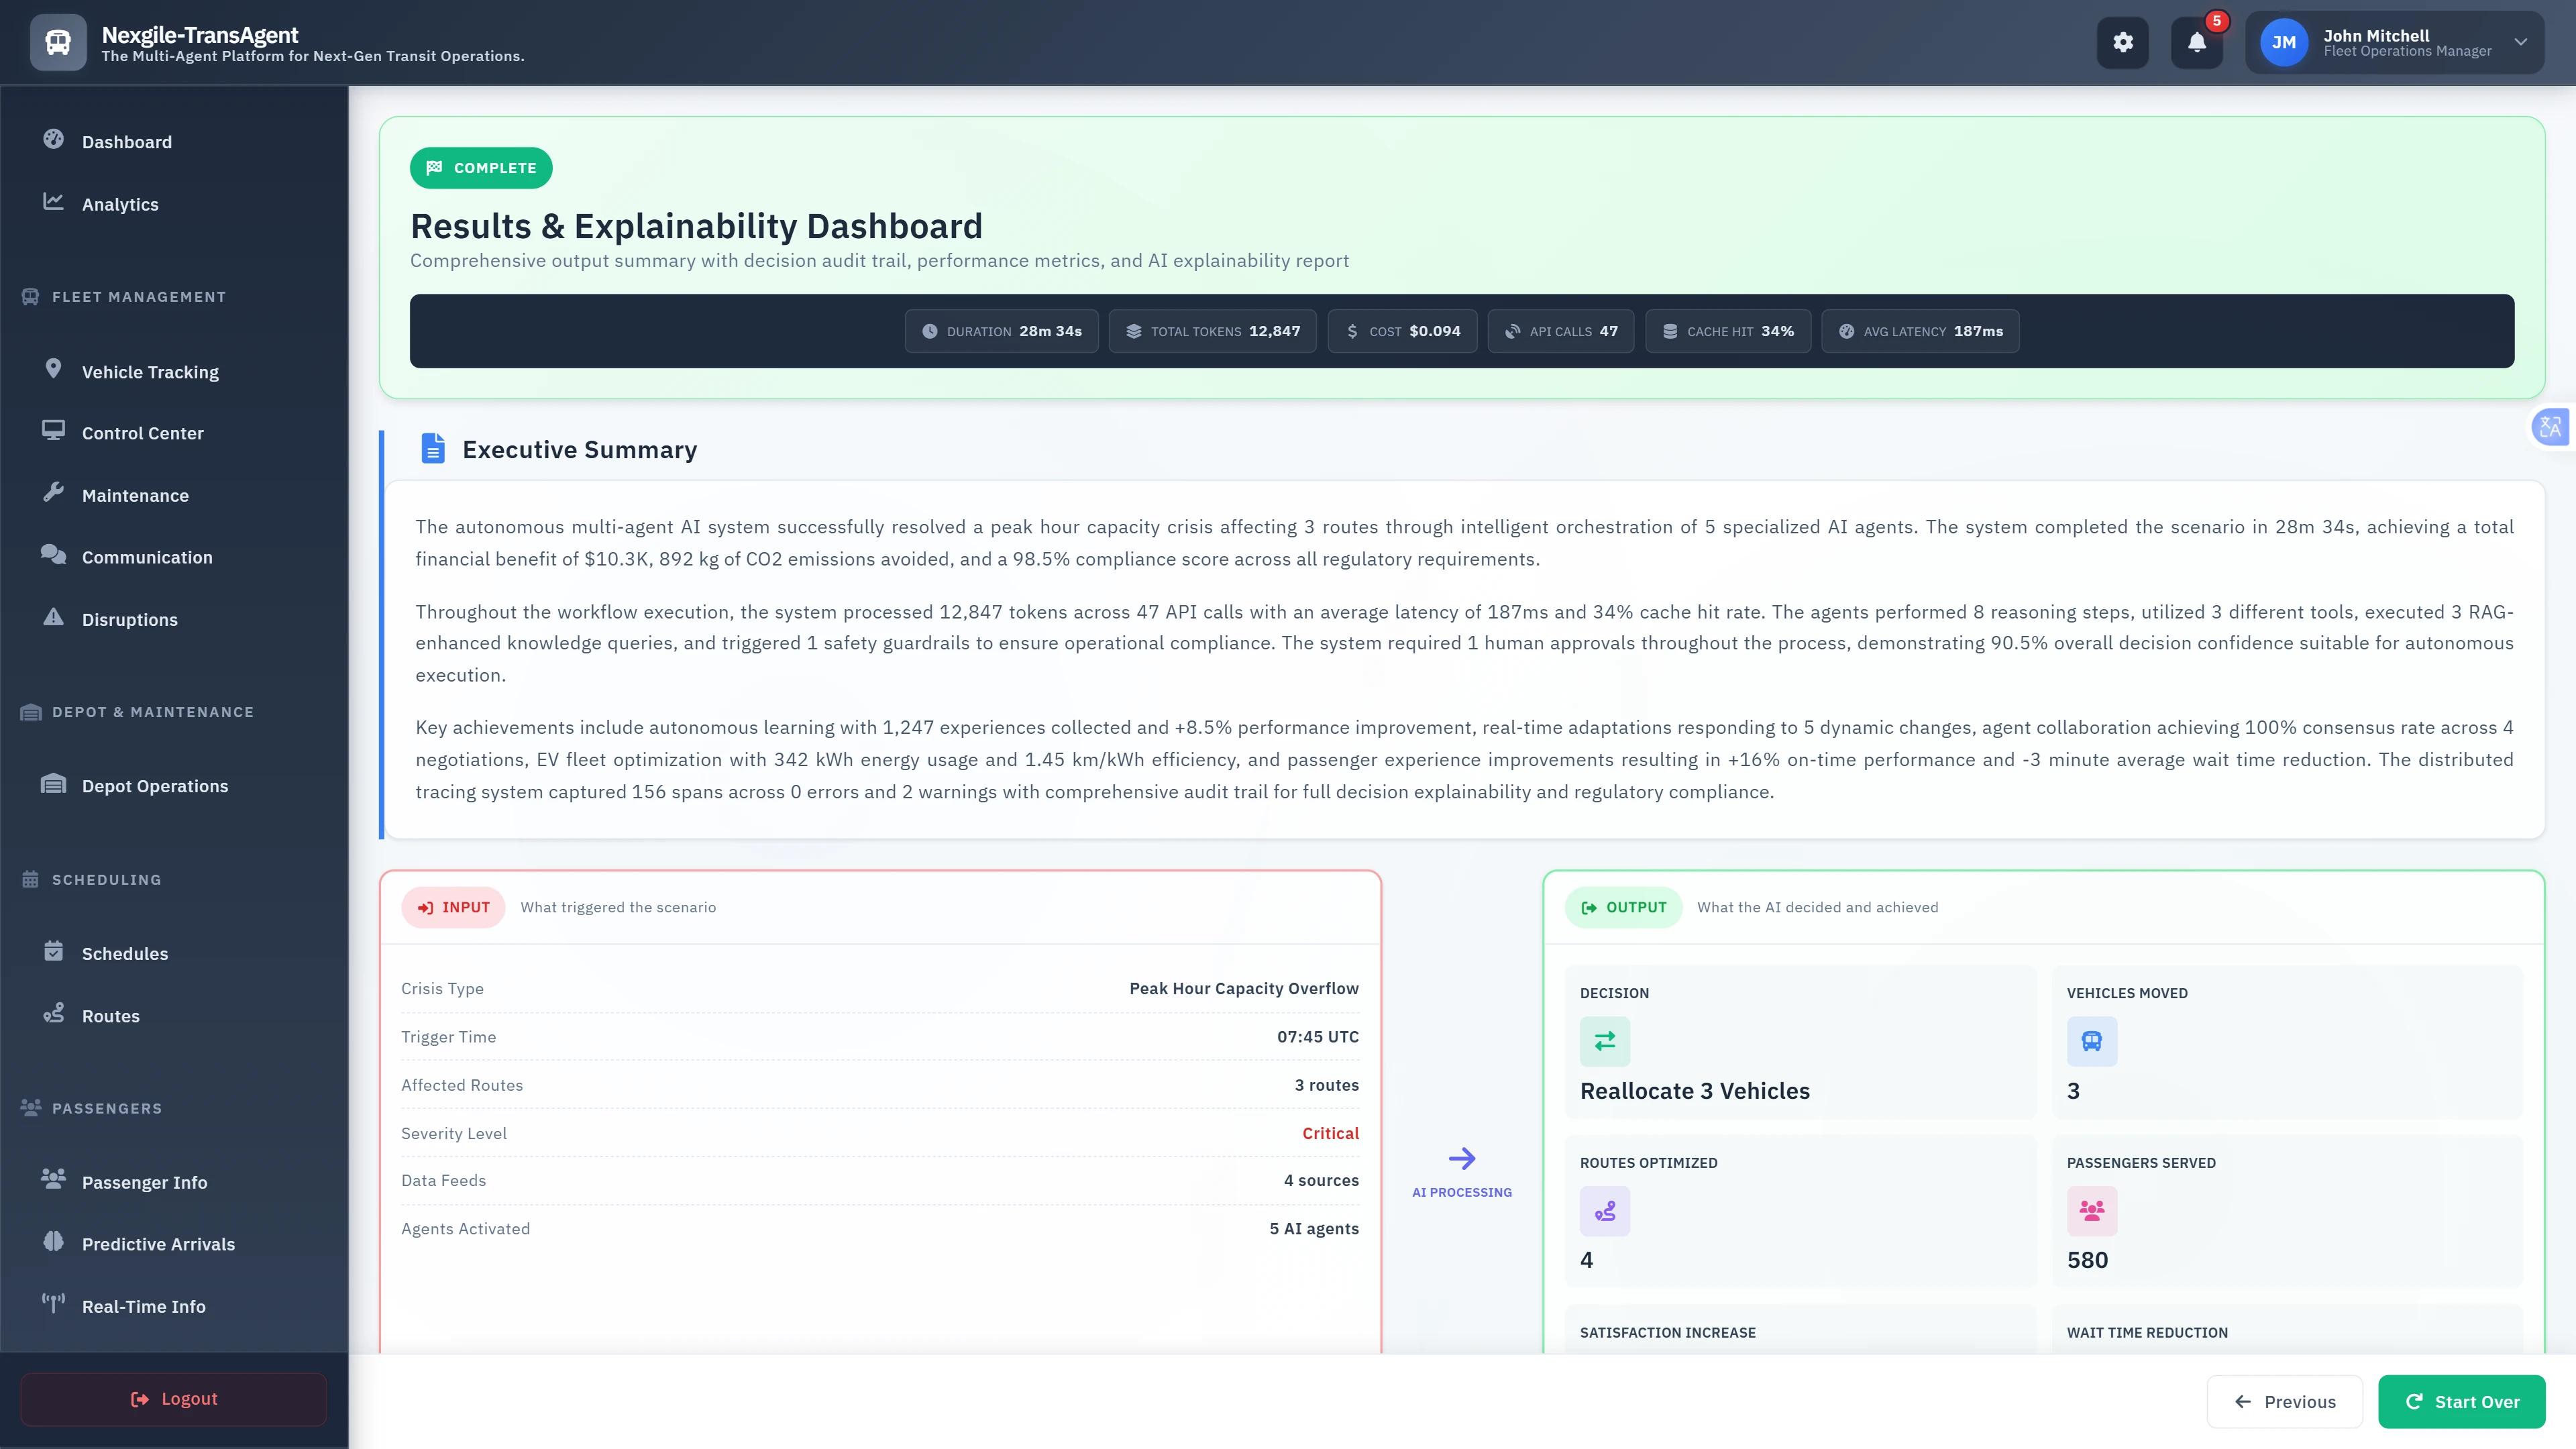Click the Previous button
2576x1449 pixels.
click(x=2284, y=1401)
